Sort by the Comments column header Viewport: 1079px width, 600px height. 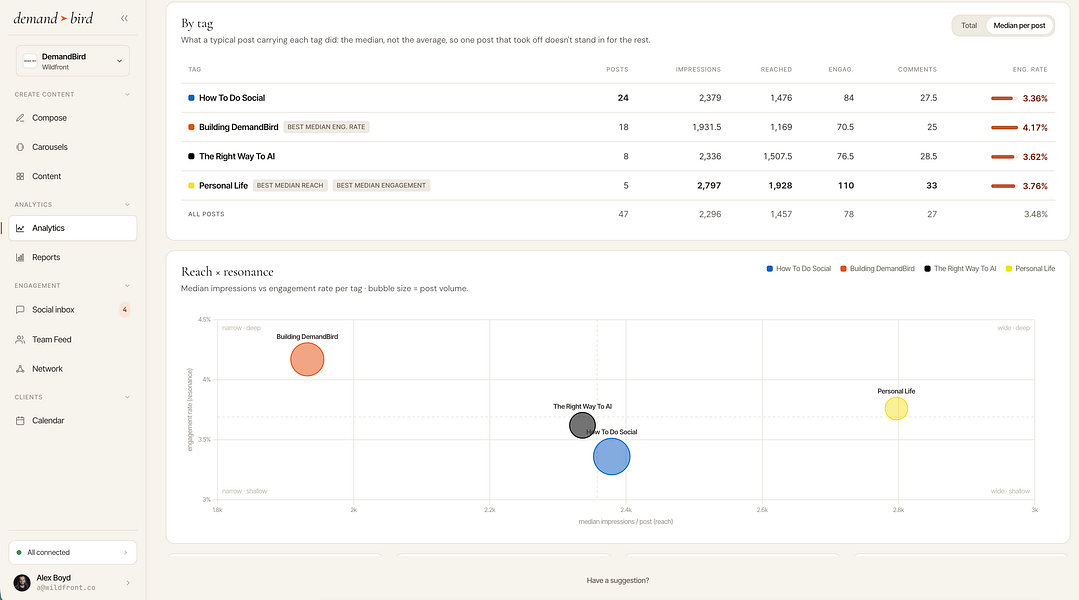[x=917, y=69]
